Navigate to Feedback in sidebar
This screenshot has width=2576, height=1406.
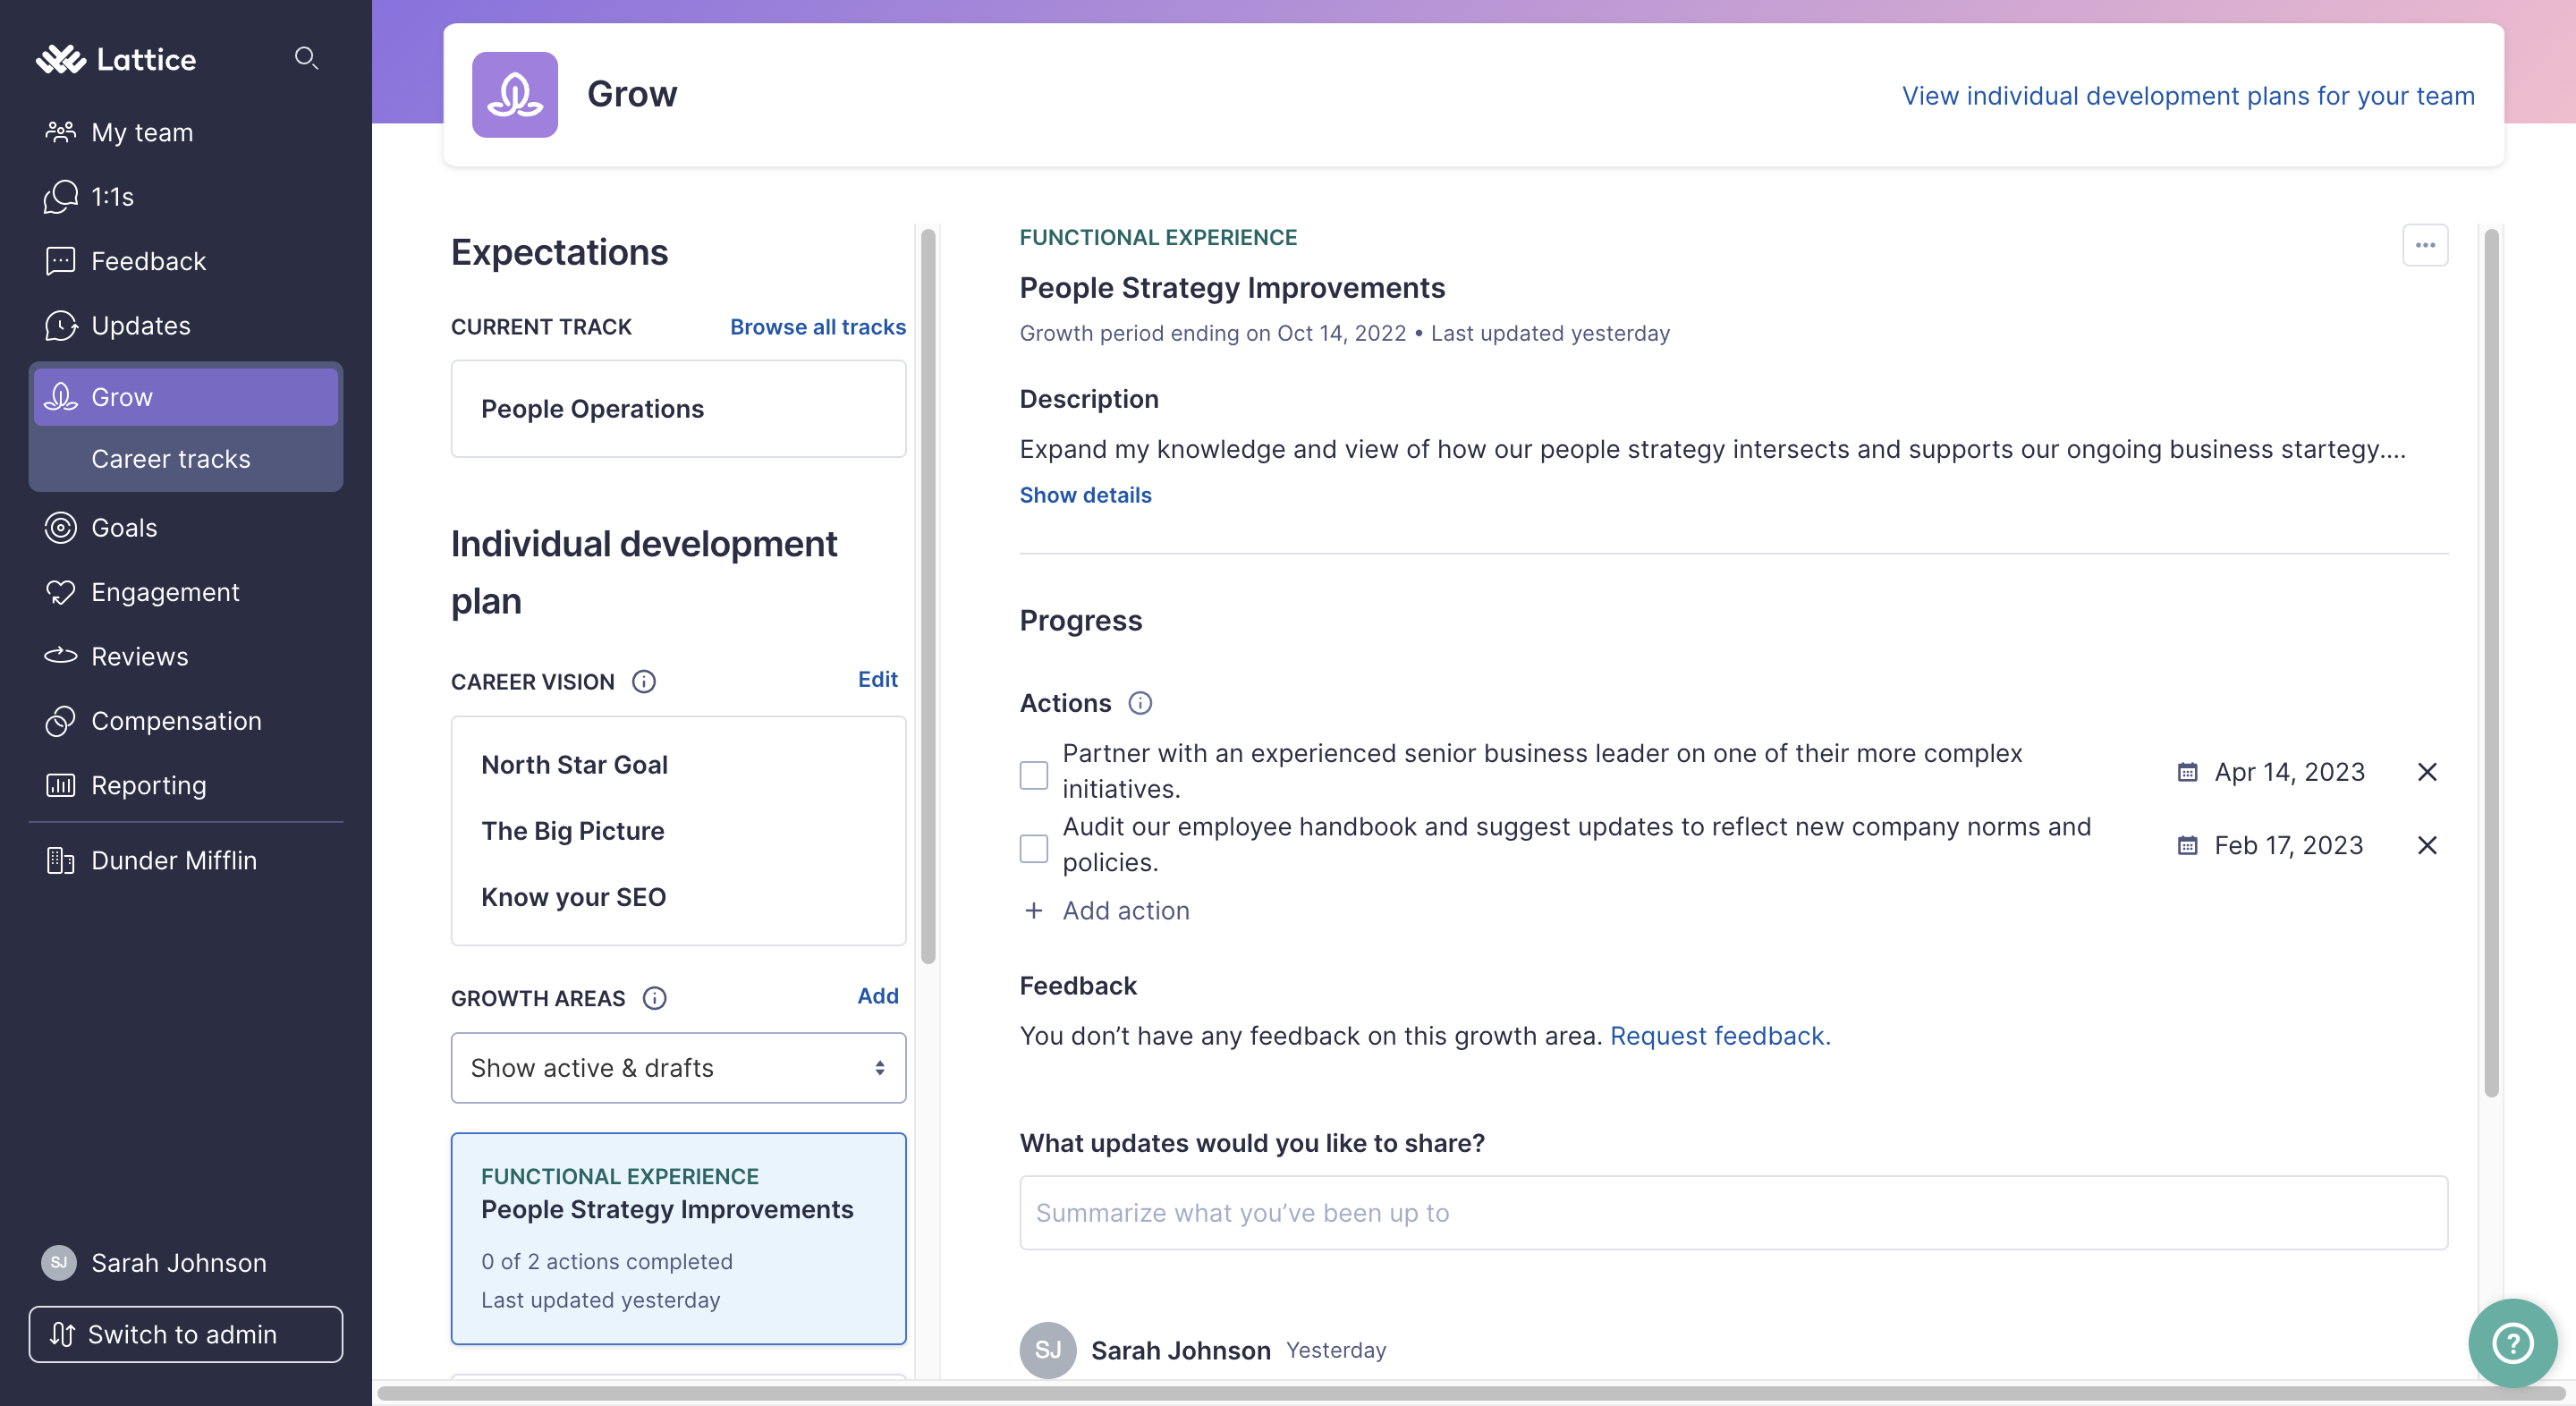148,259
